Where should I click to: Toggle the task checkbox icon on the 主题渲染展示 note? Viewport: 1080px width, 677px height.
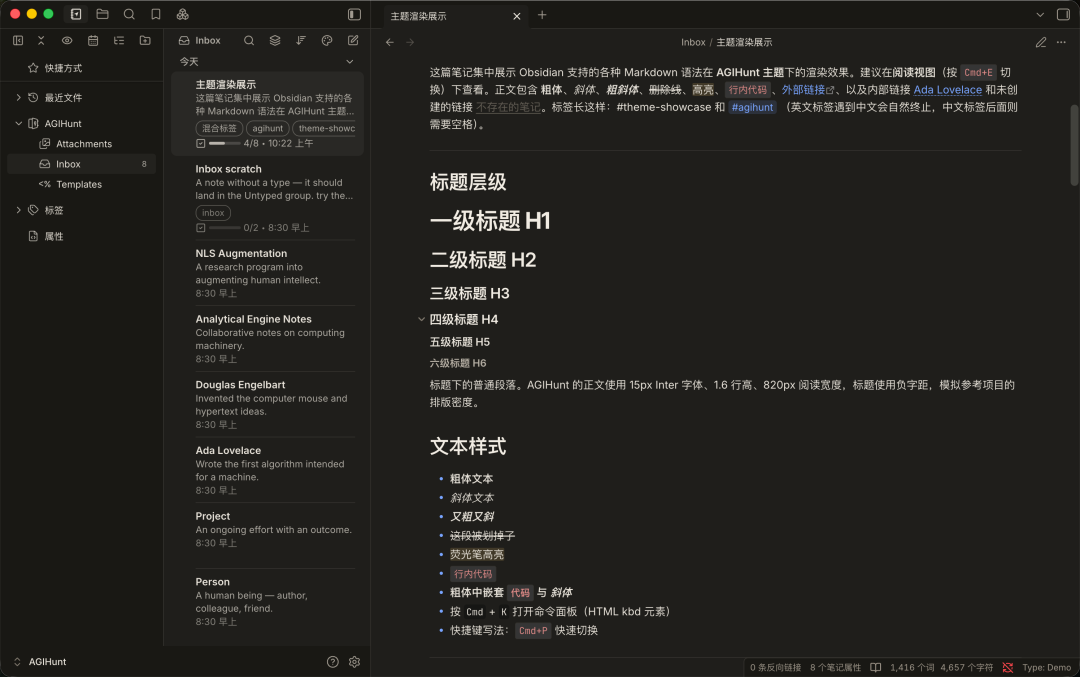click(200, 143)
